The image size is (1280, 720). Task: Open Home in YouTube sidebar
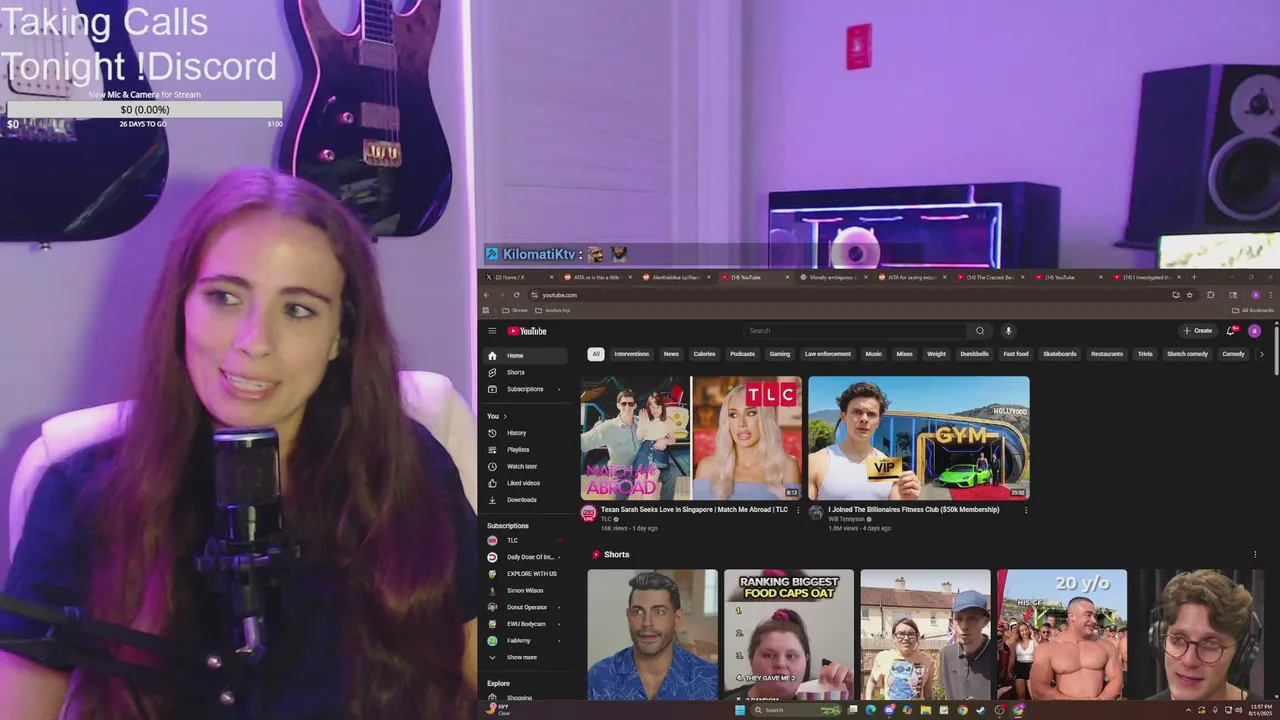click(525, 355)
